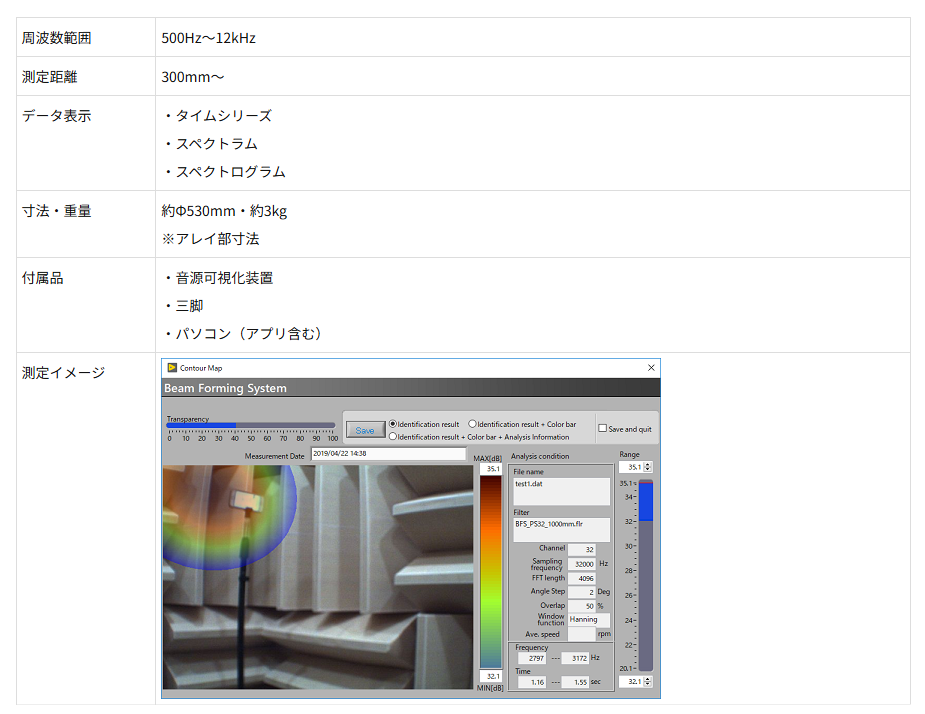Select 'Identification result + Color bar + Analysis Information'
Image resolution: width=925 pixels, height=714 pixels.
tap(393, 436)
